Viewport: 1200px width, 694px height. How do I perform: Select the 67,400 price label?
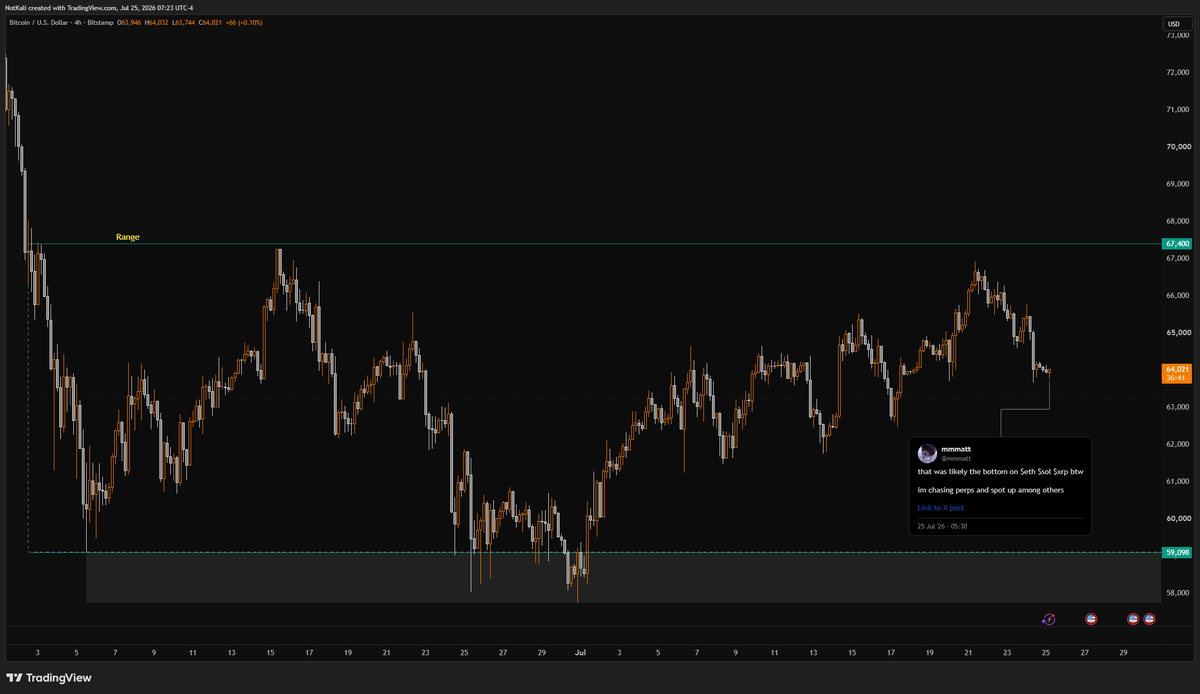pyautogui.click(x=1177, y=243)
